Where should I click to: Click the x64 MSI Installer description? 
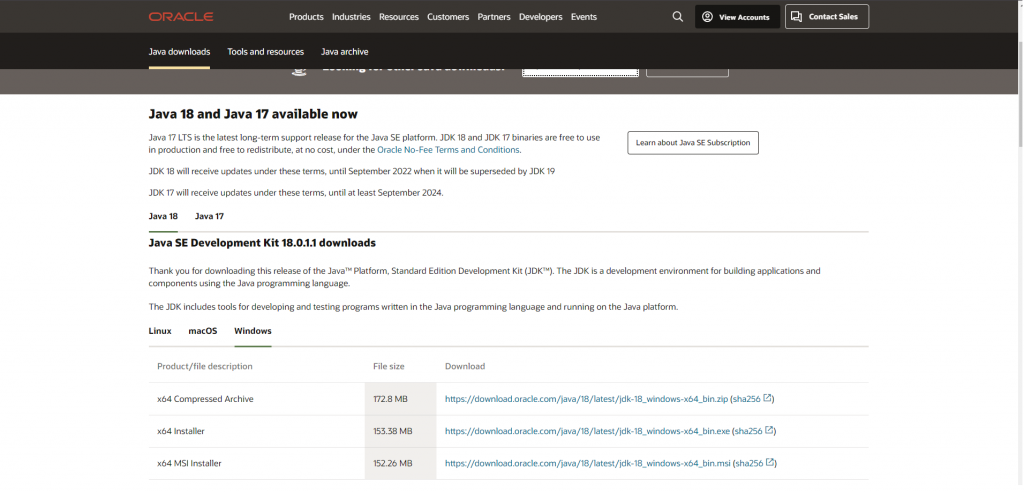pyautogui.click(x=189, y=463)
